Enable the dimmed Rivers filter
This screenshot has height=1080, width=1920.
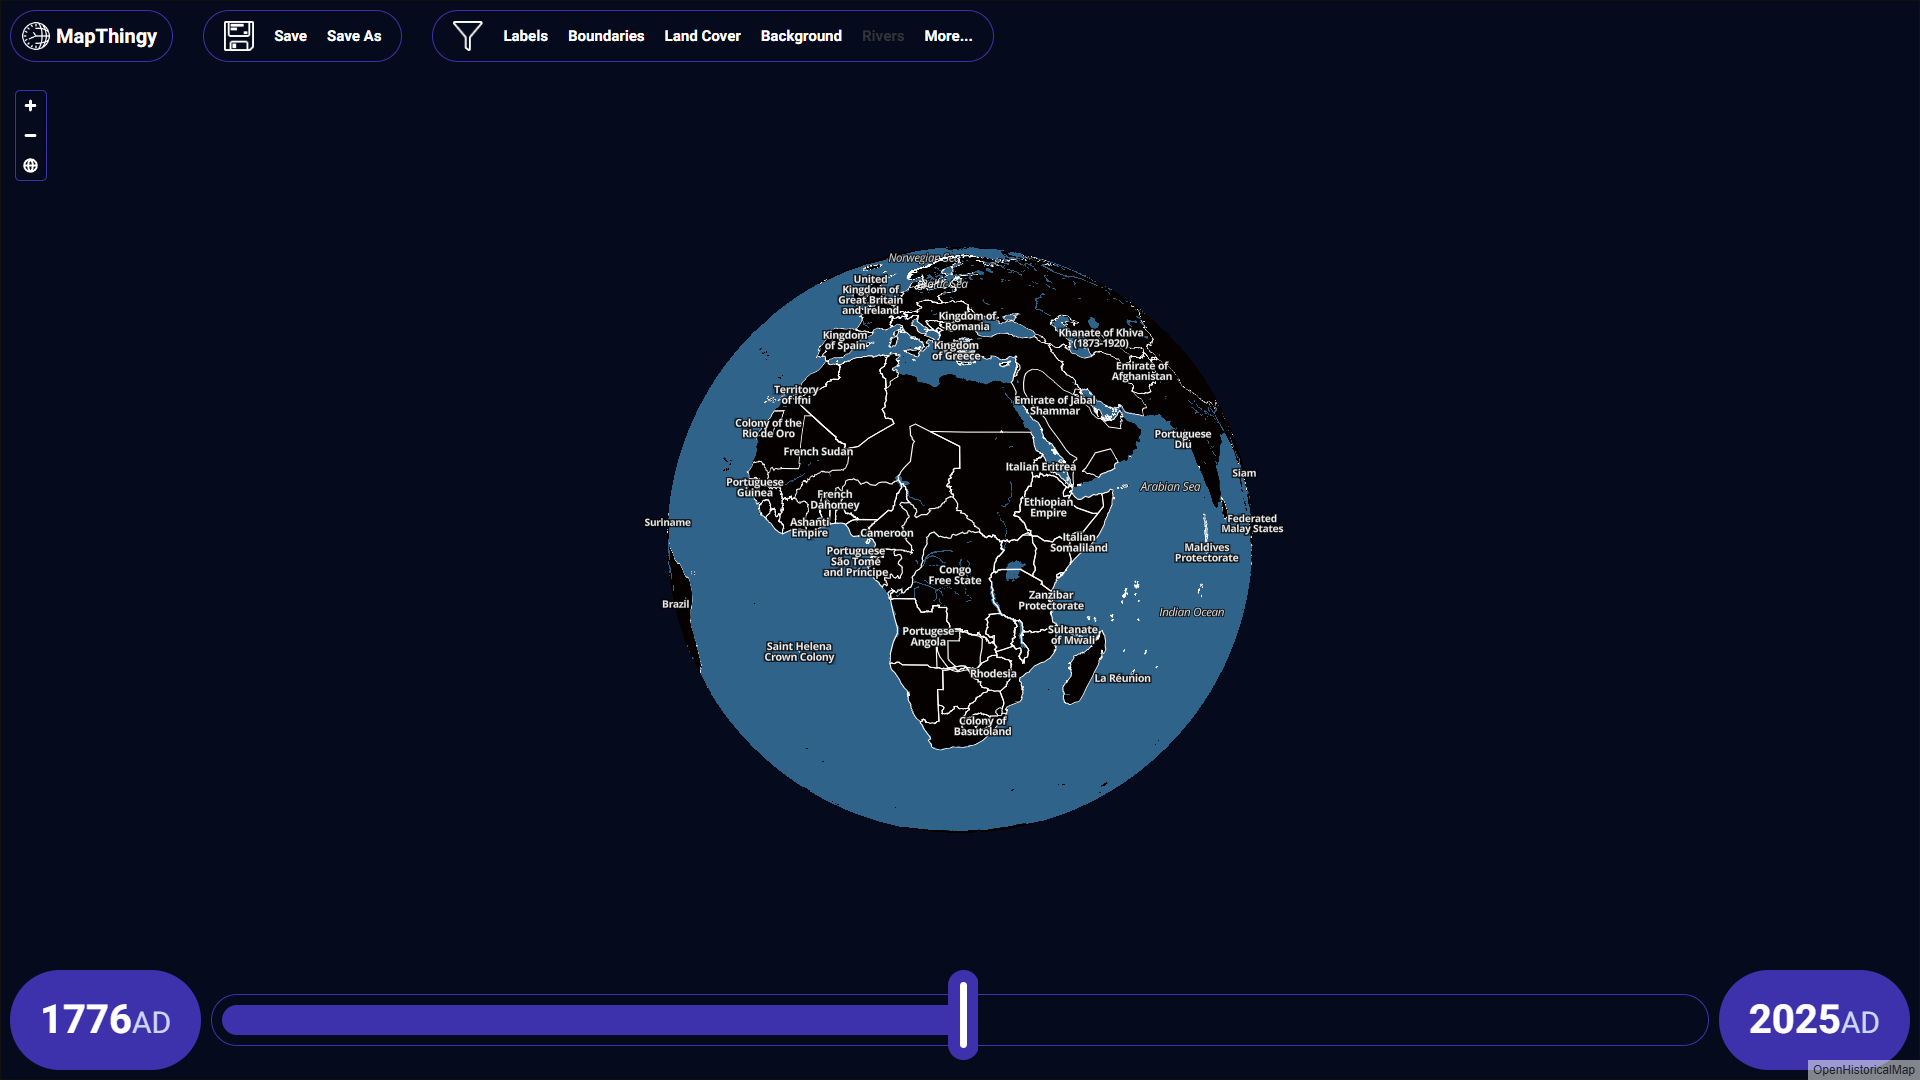click(883, 36)
